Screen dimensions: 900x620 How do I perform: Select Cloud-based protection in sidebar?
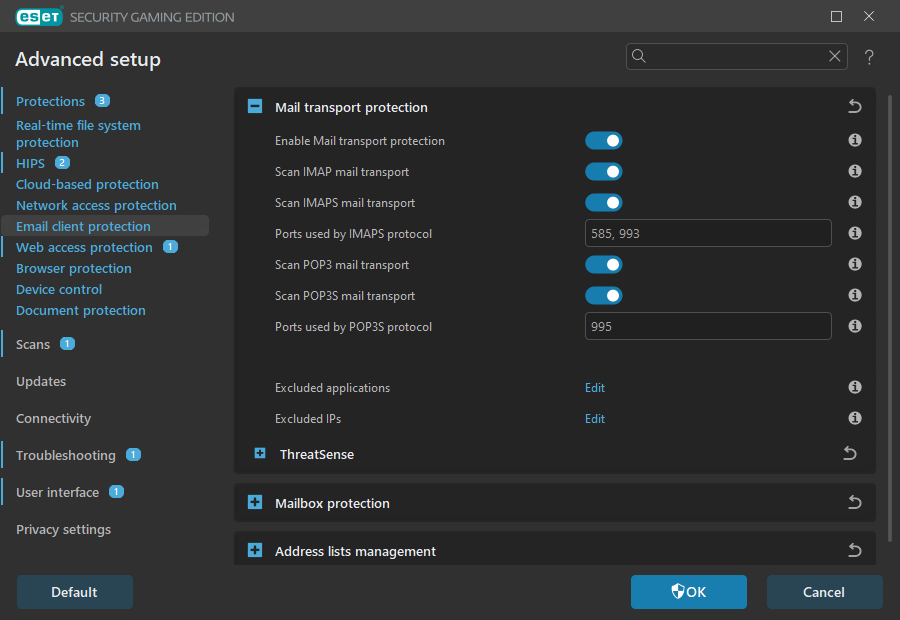pos(87,184)
